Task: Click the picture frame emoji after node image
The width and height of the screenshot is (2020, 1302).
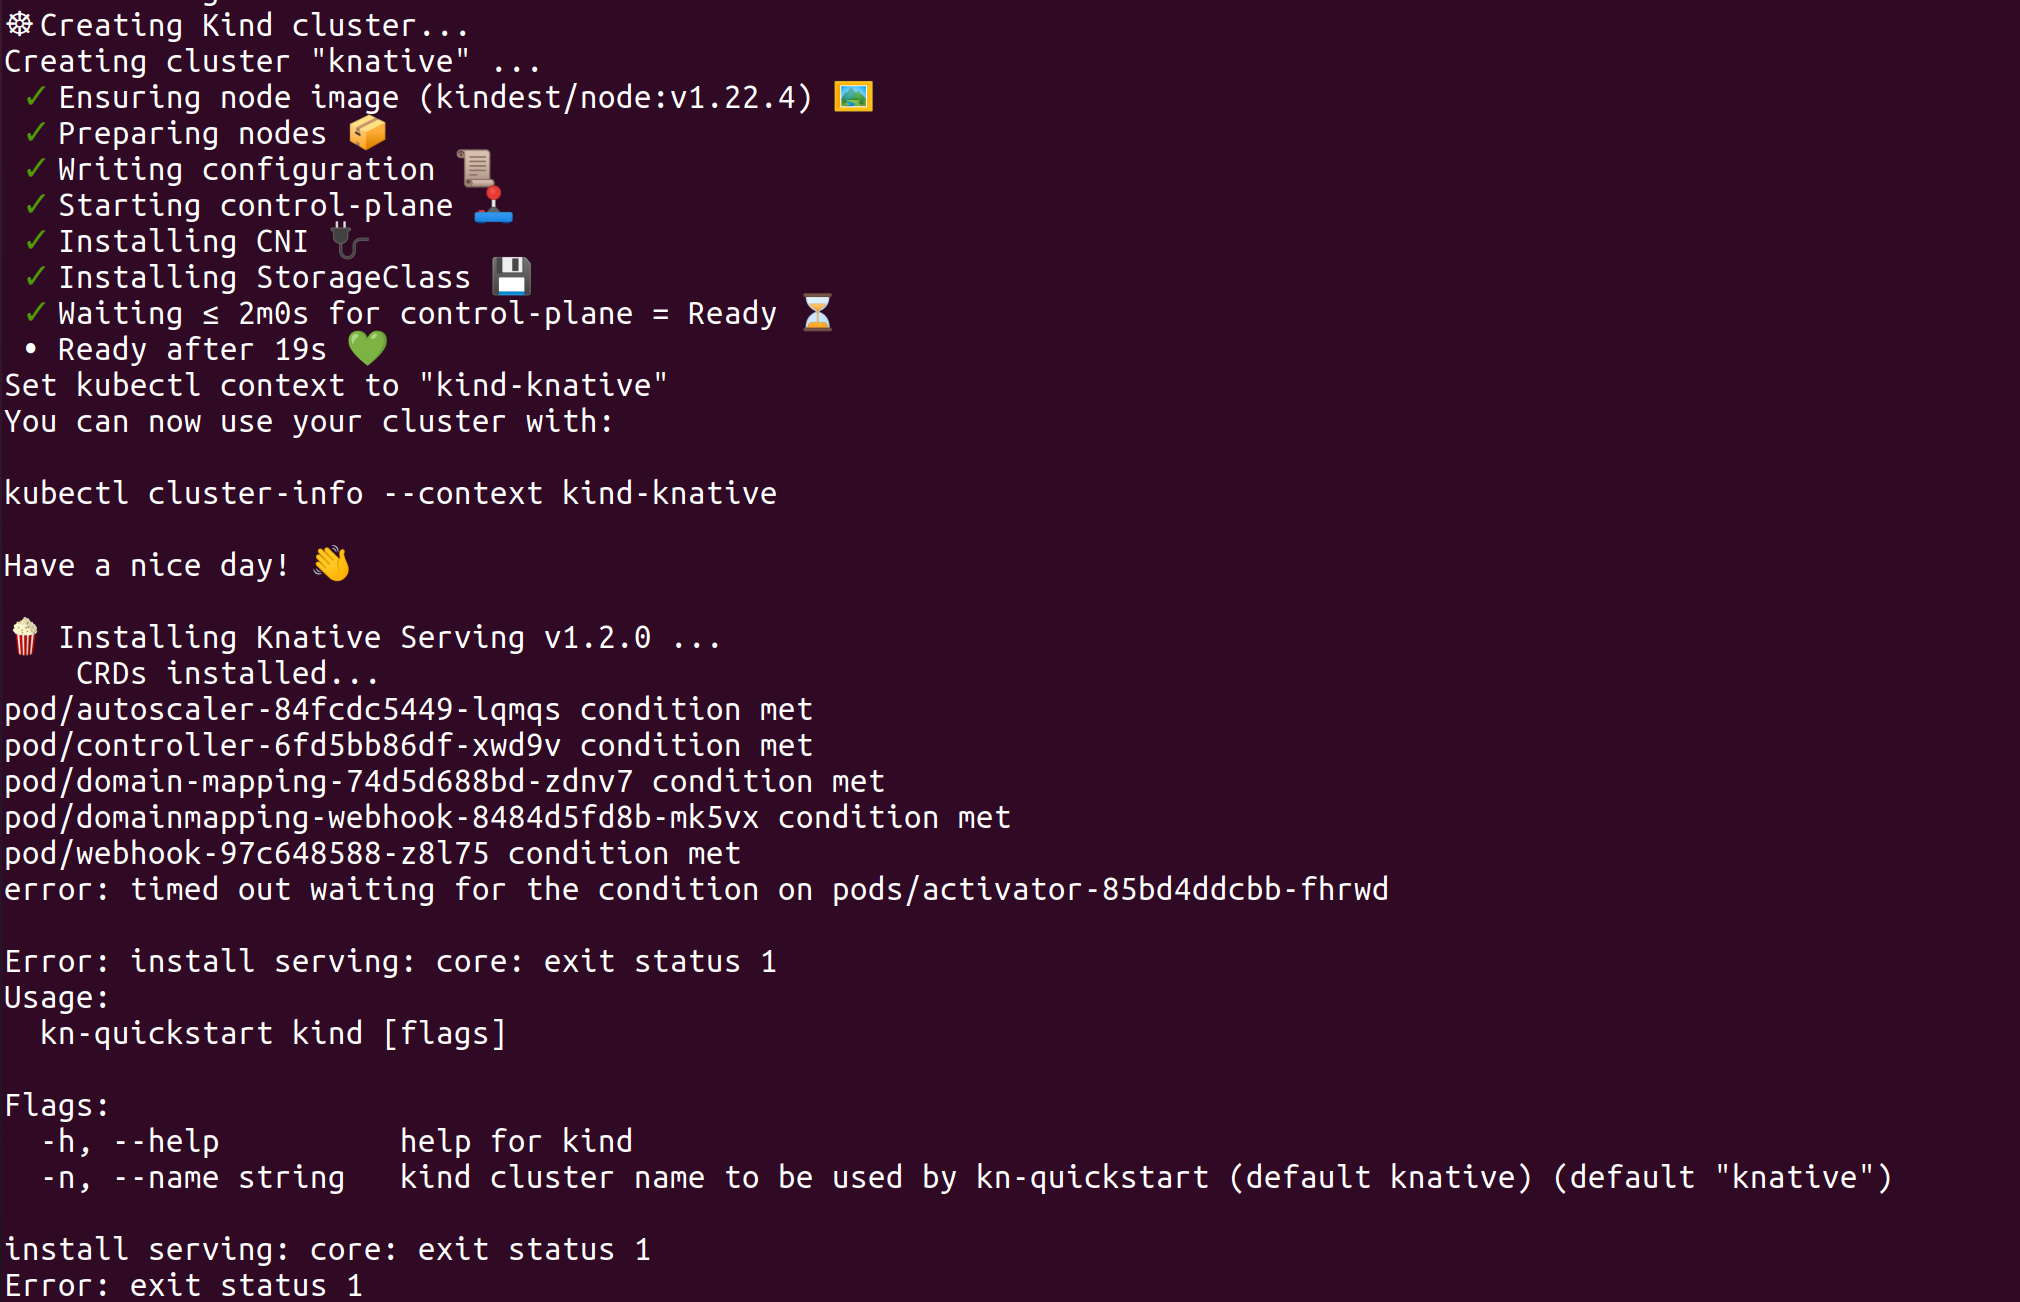Action: 853,97
